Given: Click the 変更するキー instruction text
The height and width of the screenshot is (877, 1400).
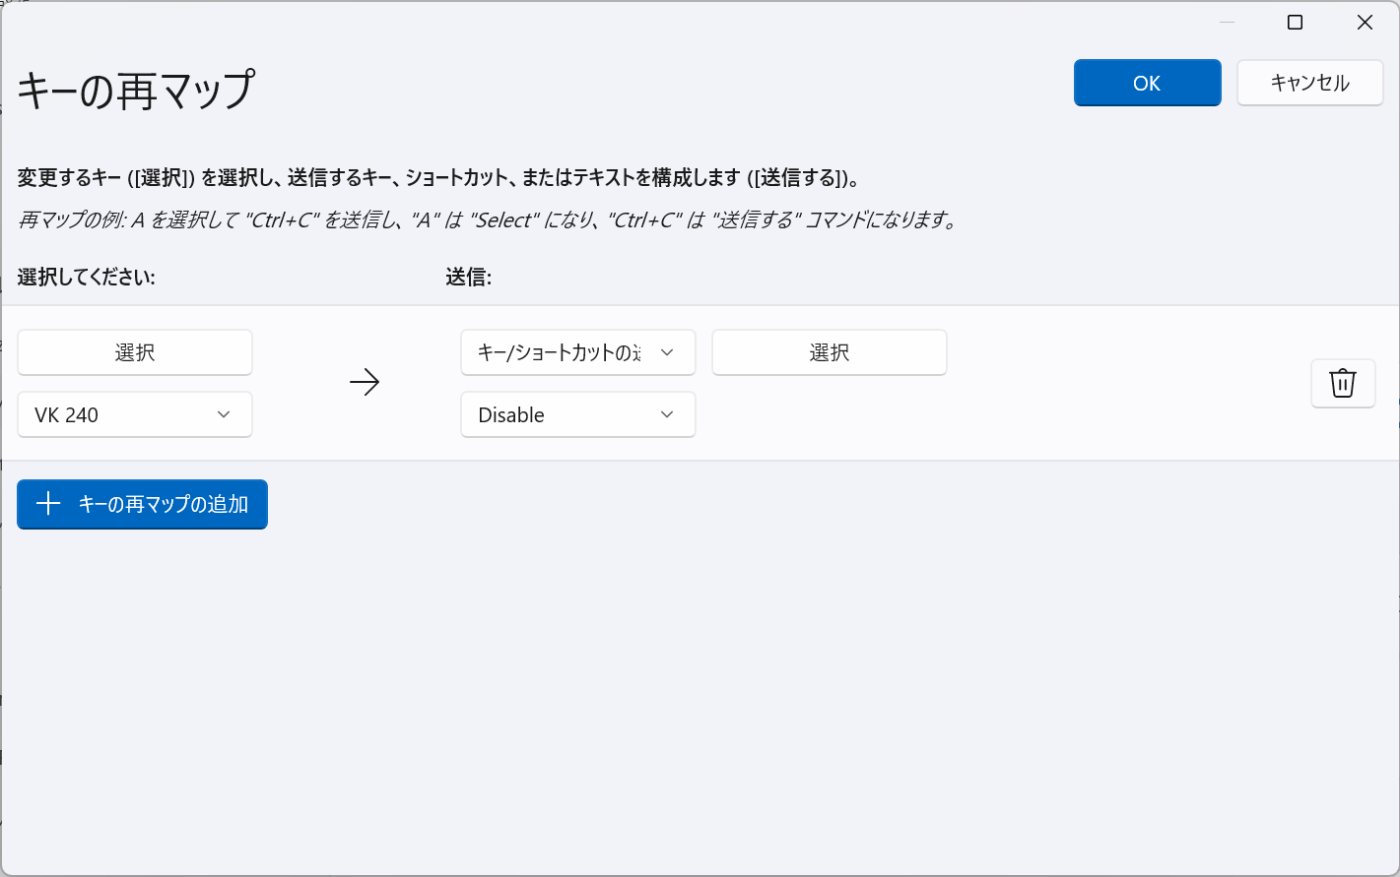Looking at the screenshot, I should point(438,178).
